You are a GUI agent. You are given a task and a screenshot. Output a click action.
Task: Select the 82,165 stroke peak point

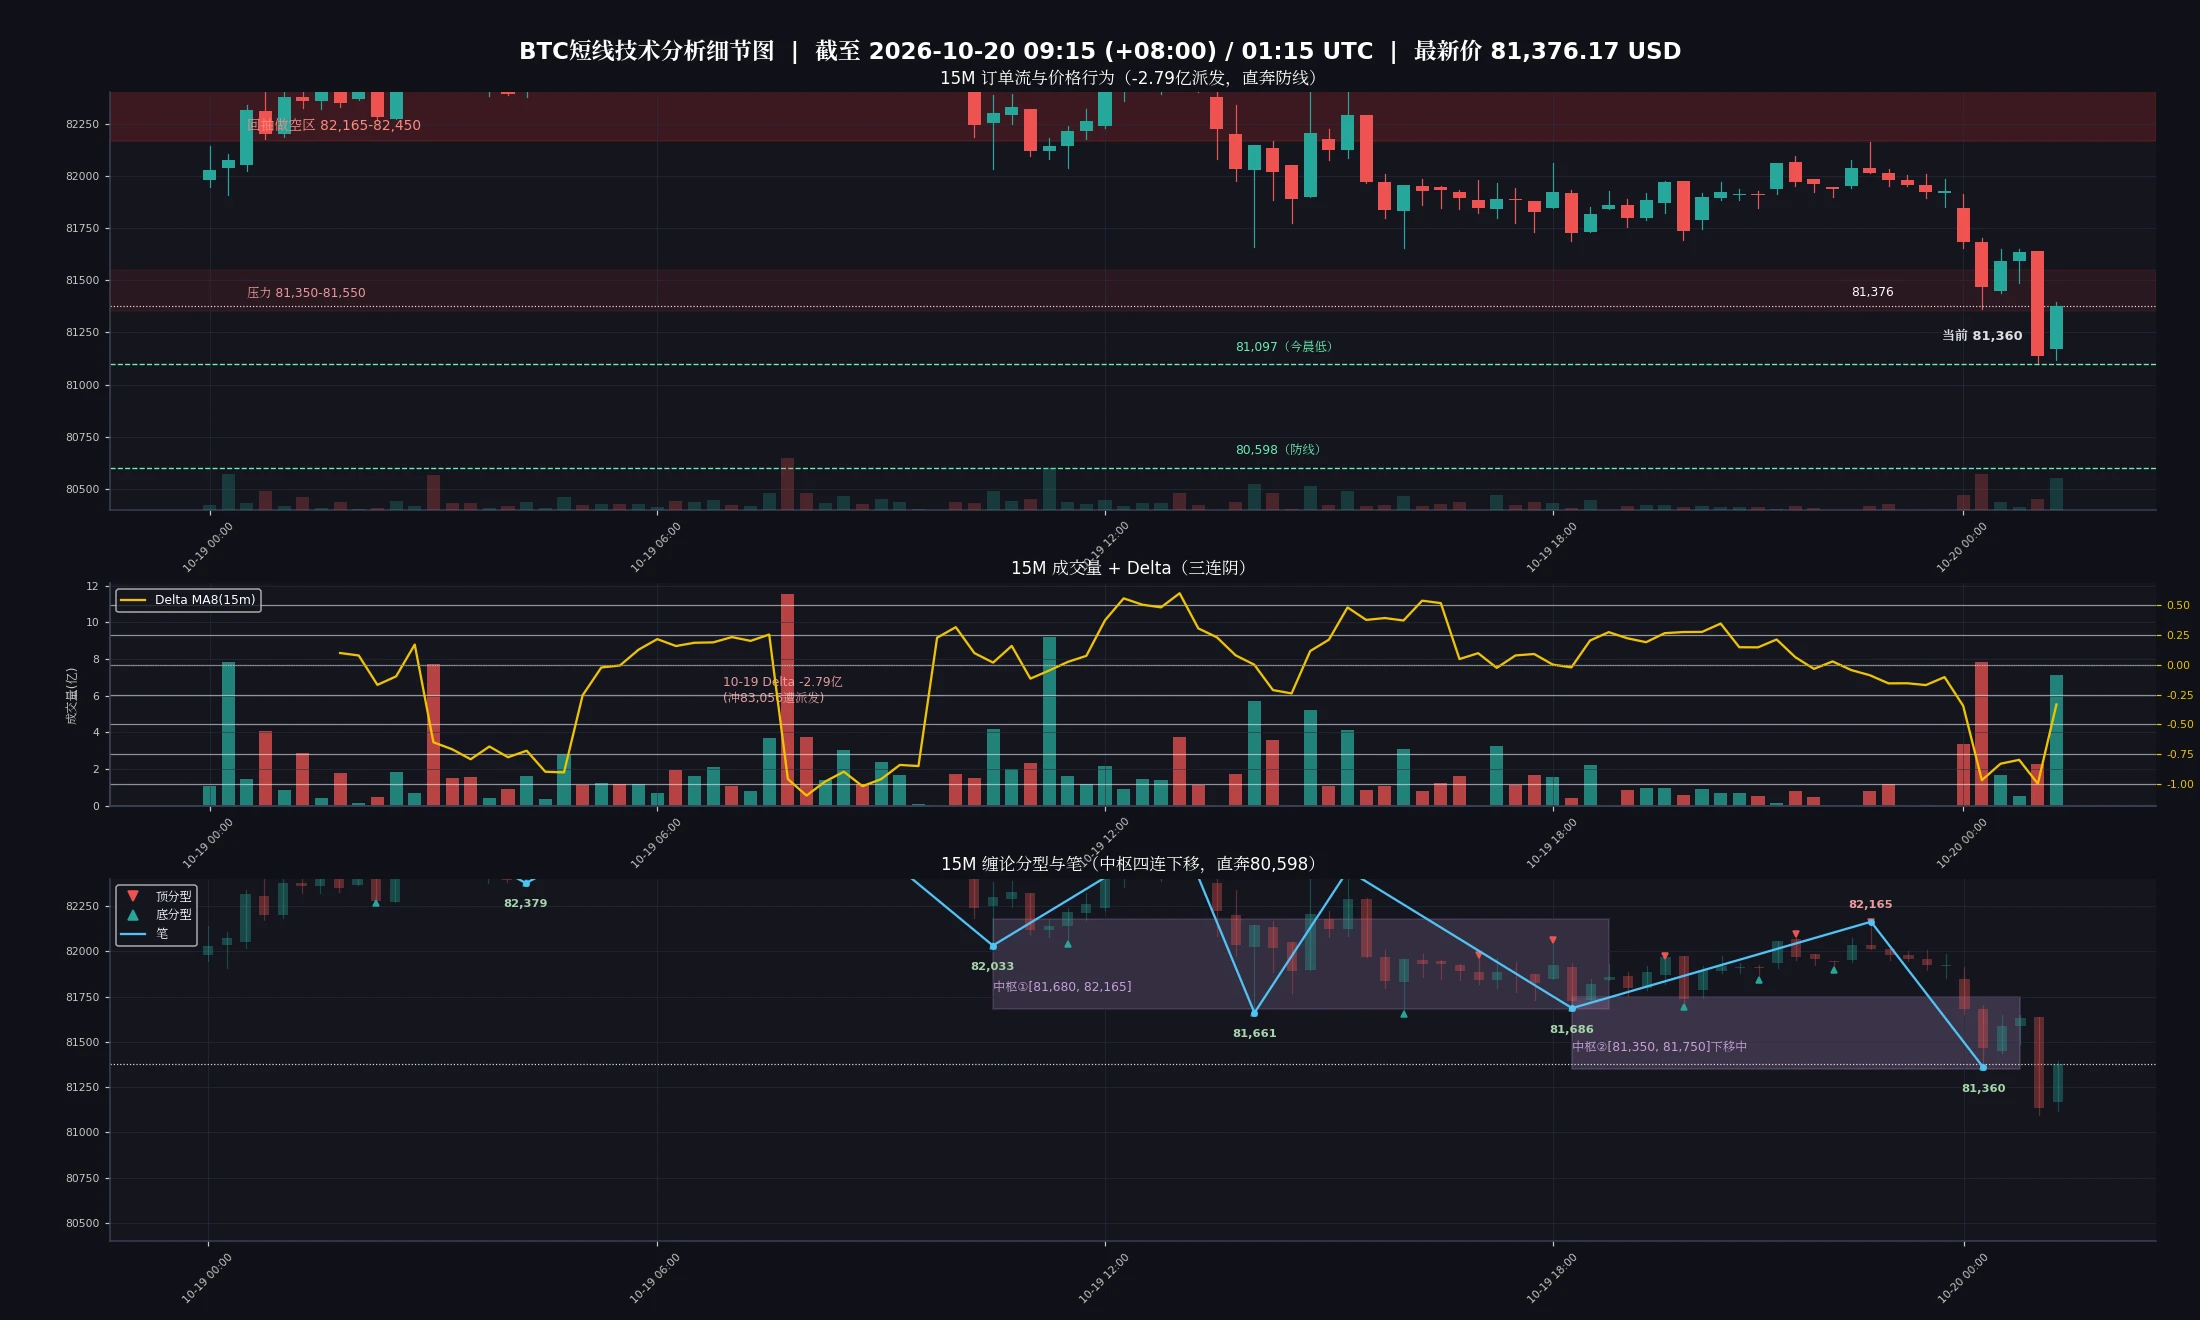click(1871, 921)
